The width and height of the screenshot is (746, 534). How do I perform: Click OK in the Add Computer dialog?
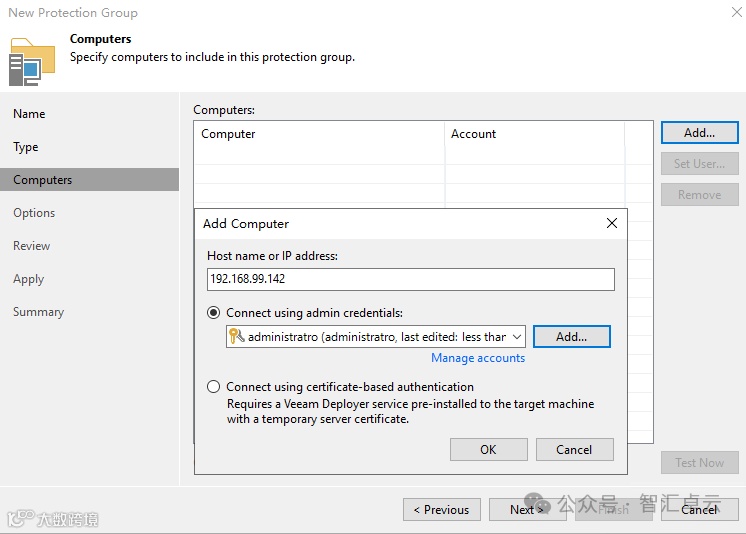tap(488, 450)
